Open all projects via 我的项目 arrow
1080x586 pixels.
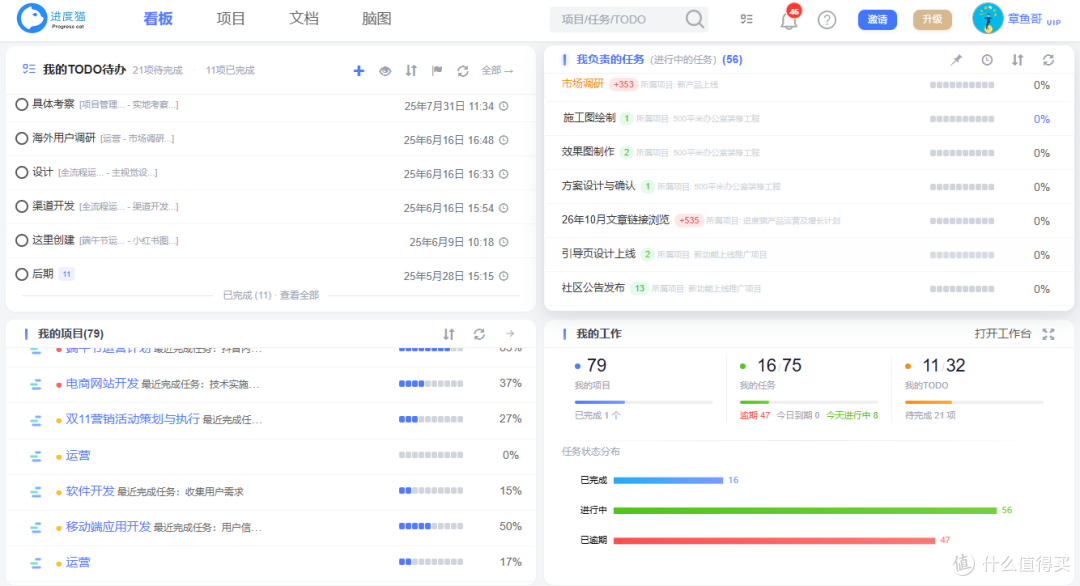[x=510, y=334]
